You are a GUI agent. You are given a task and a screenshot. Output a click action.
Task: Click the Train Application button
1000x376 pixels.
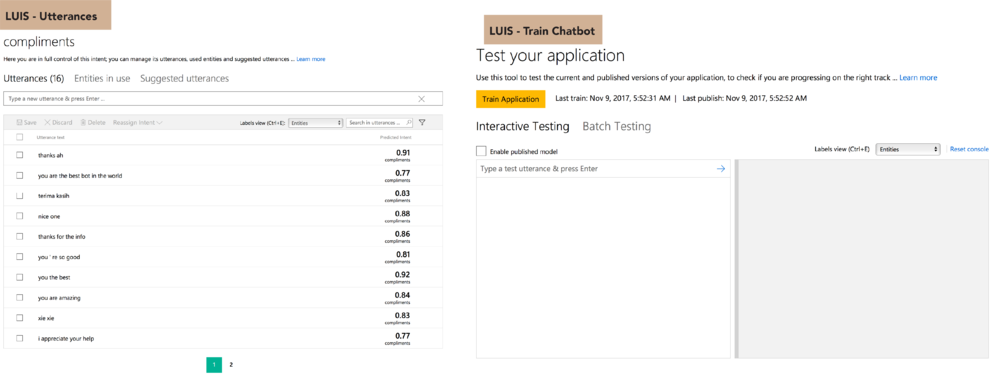[511, 99]
